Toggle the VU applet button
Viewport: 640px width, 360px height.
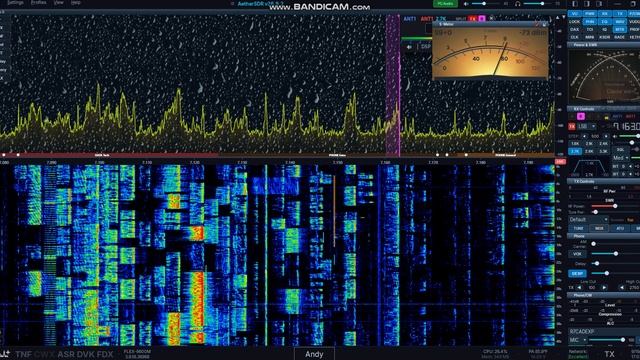575,13
